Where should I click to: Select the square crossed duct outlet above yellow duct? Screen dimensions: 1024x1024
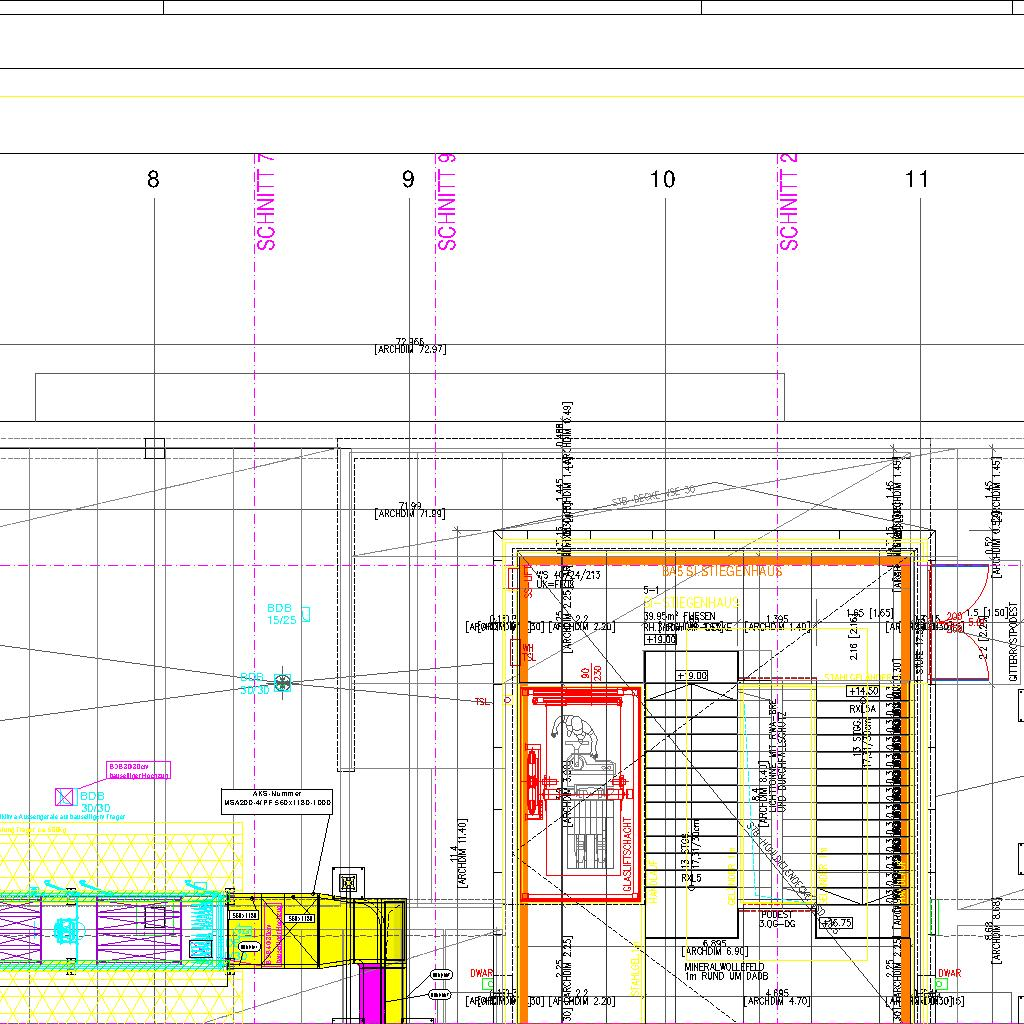348,883
